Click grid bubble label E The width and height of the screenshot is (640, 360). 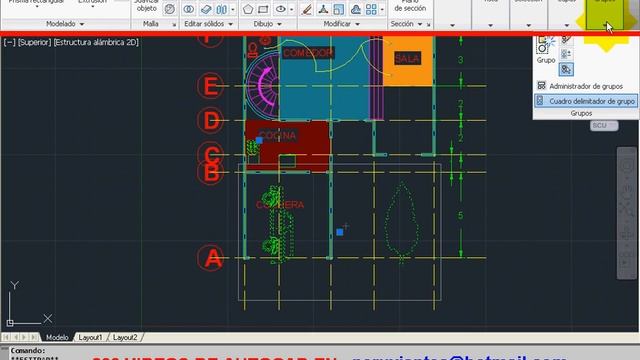210,86
